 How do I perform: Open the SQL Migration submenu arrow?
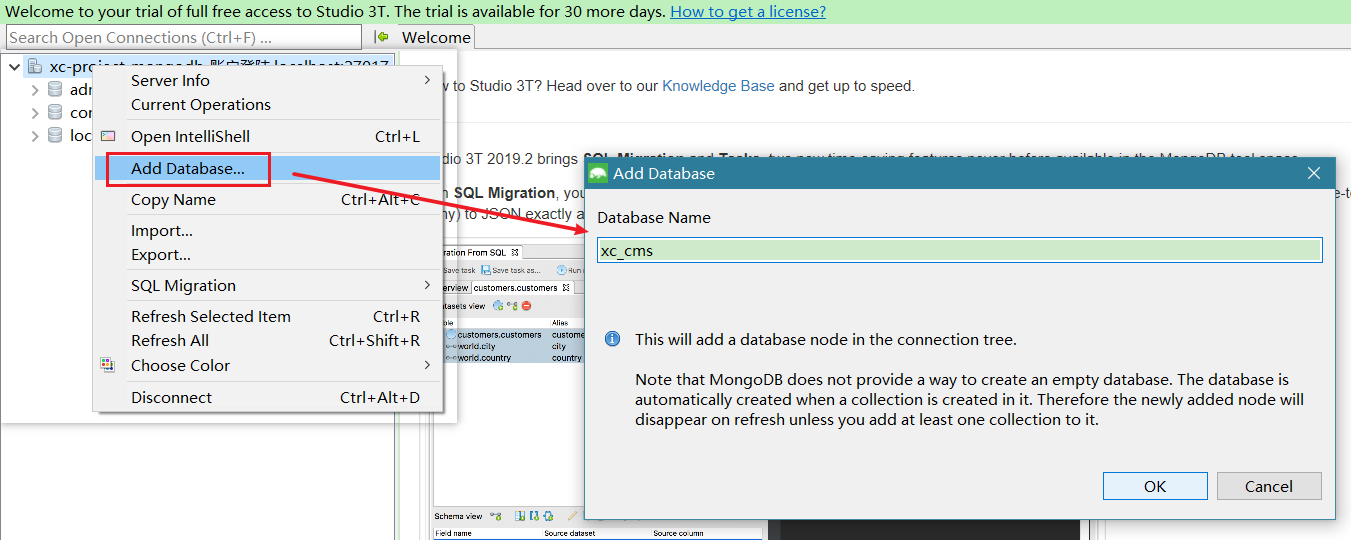pos(427,285)
